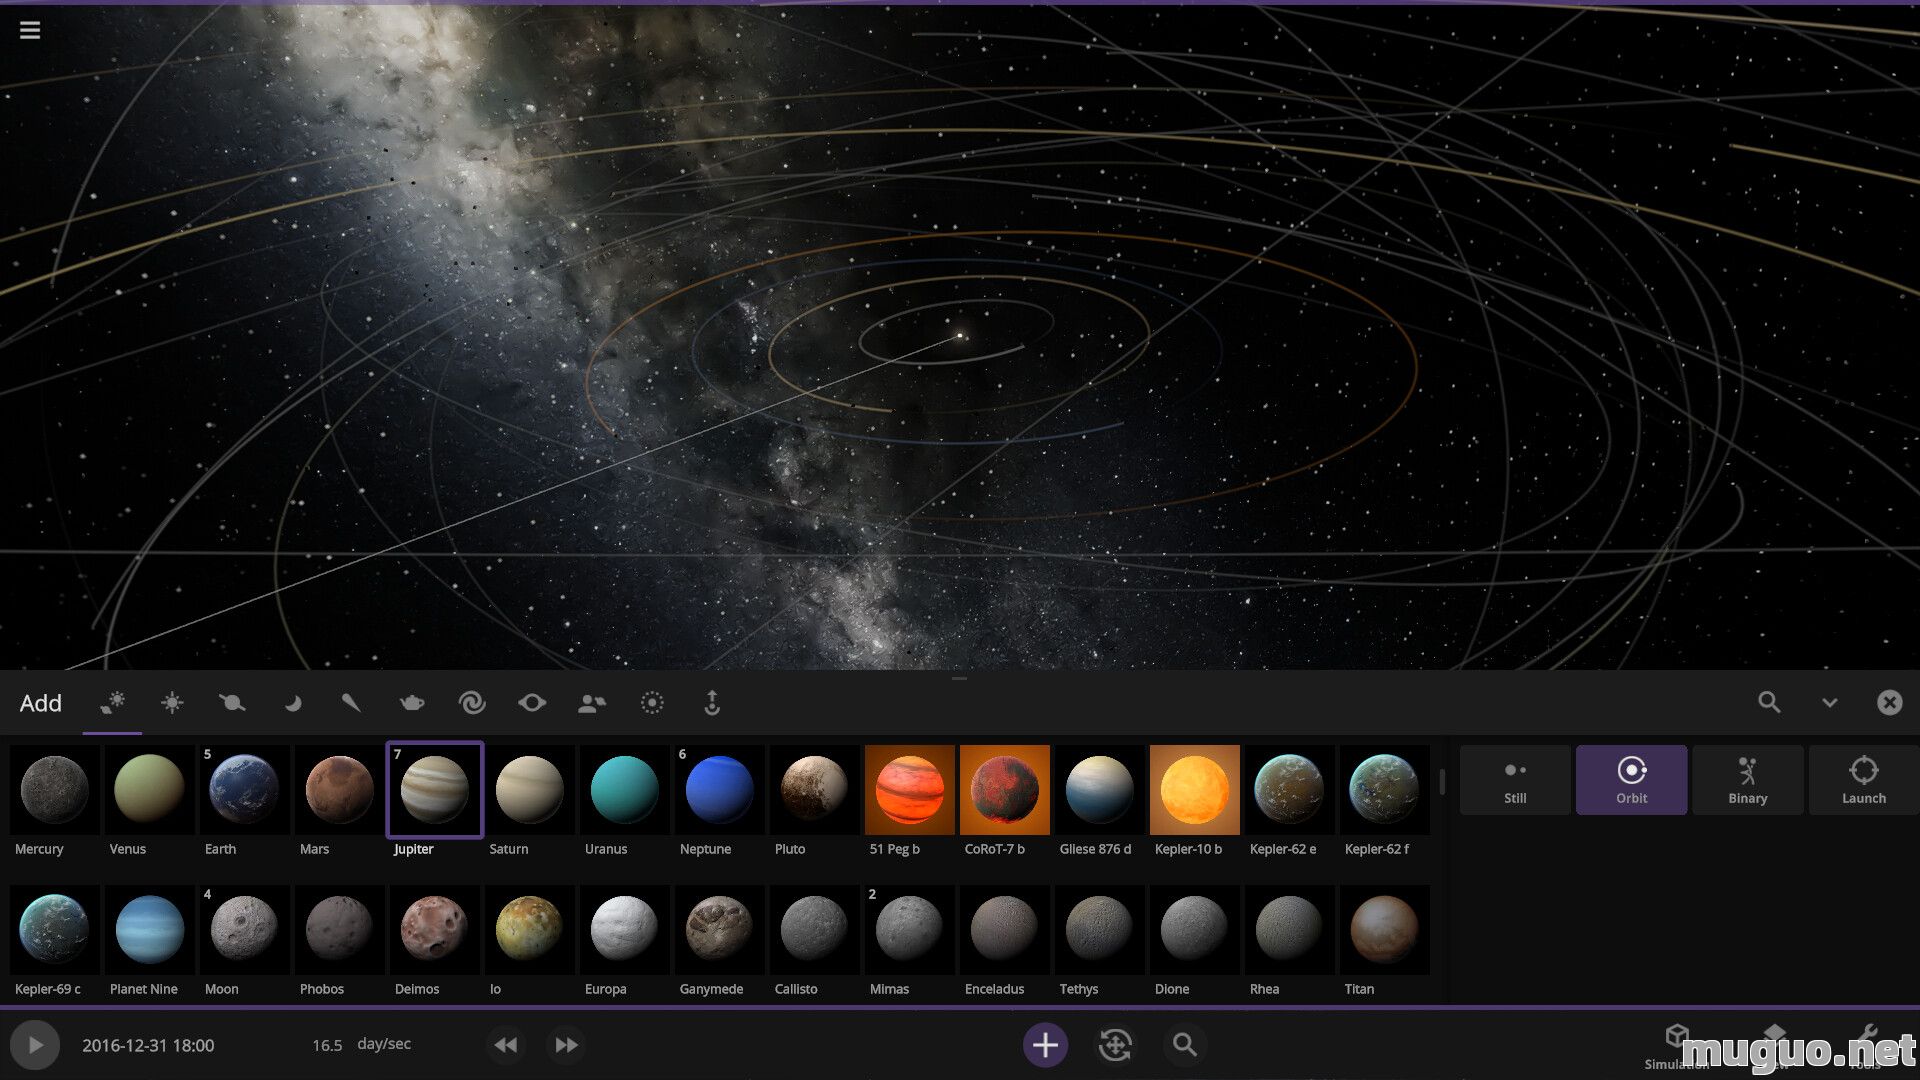Pick Saturn from the object list

pos(529,790)
